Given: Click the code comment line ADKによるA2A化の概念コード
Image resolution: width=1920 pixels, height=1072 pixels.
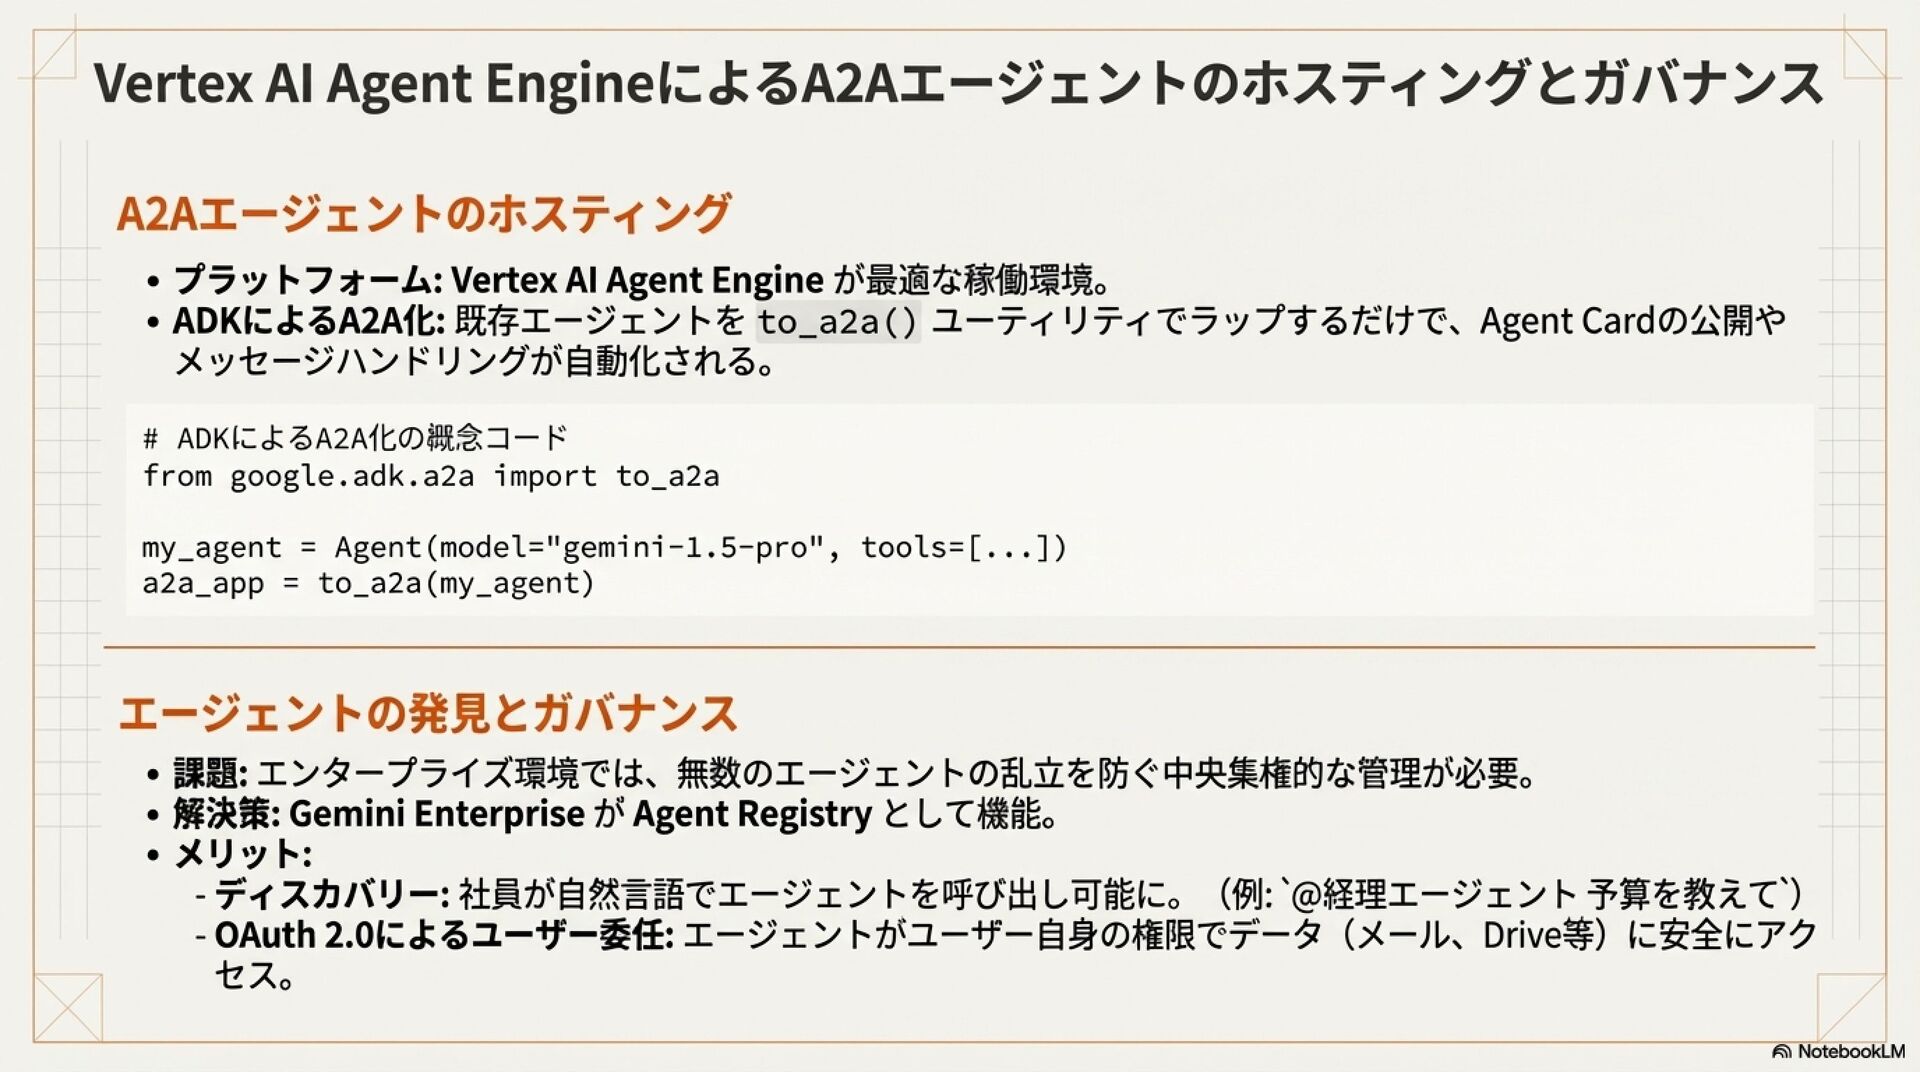Looking at the screenshot, I should tap(355, 438).
